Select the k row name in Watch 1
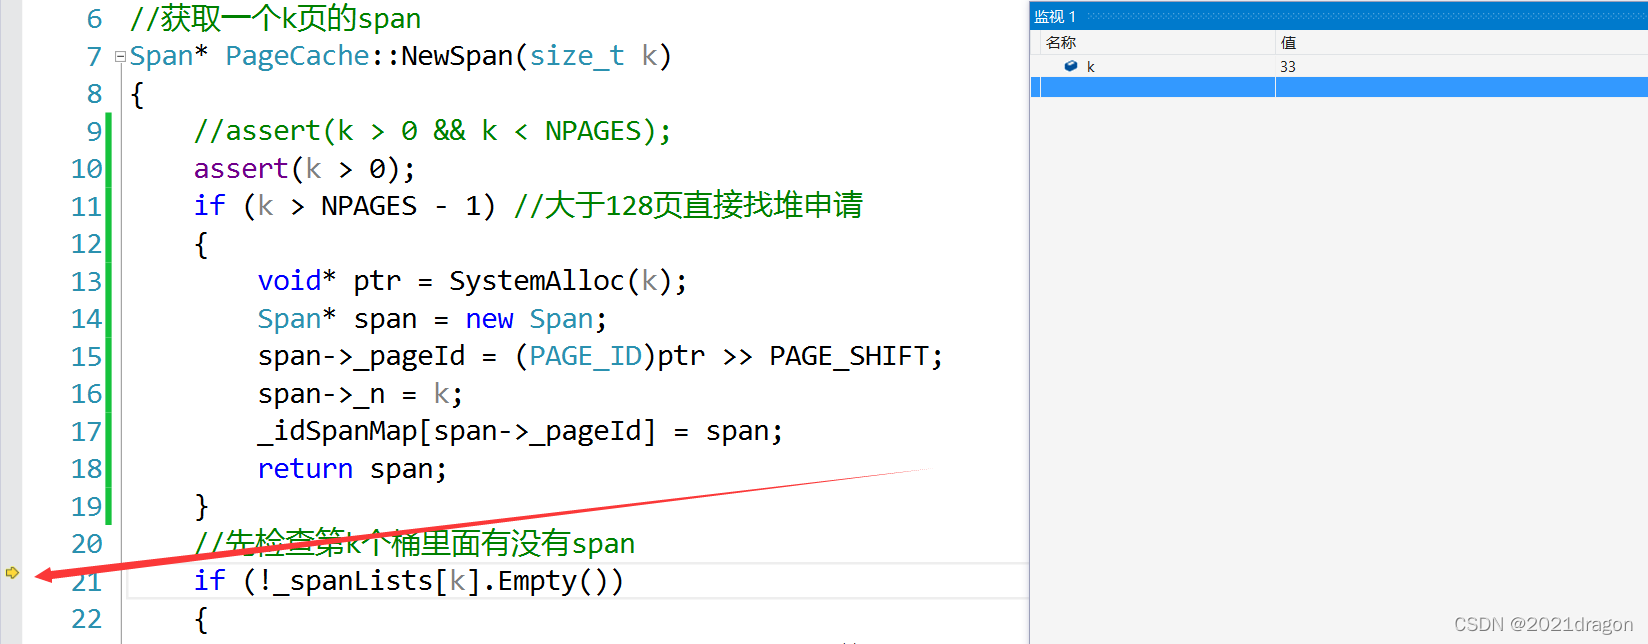 point(1090,67)
